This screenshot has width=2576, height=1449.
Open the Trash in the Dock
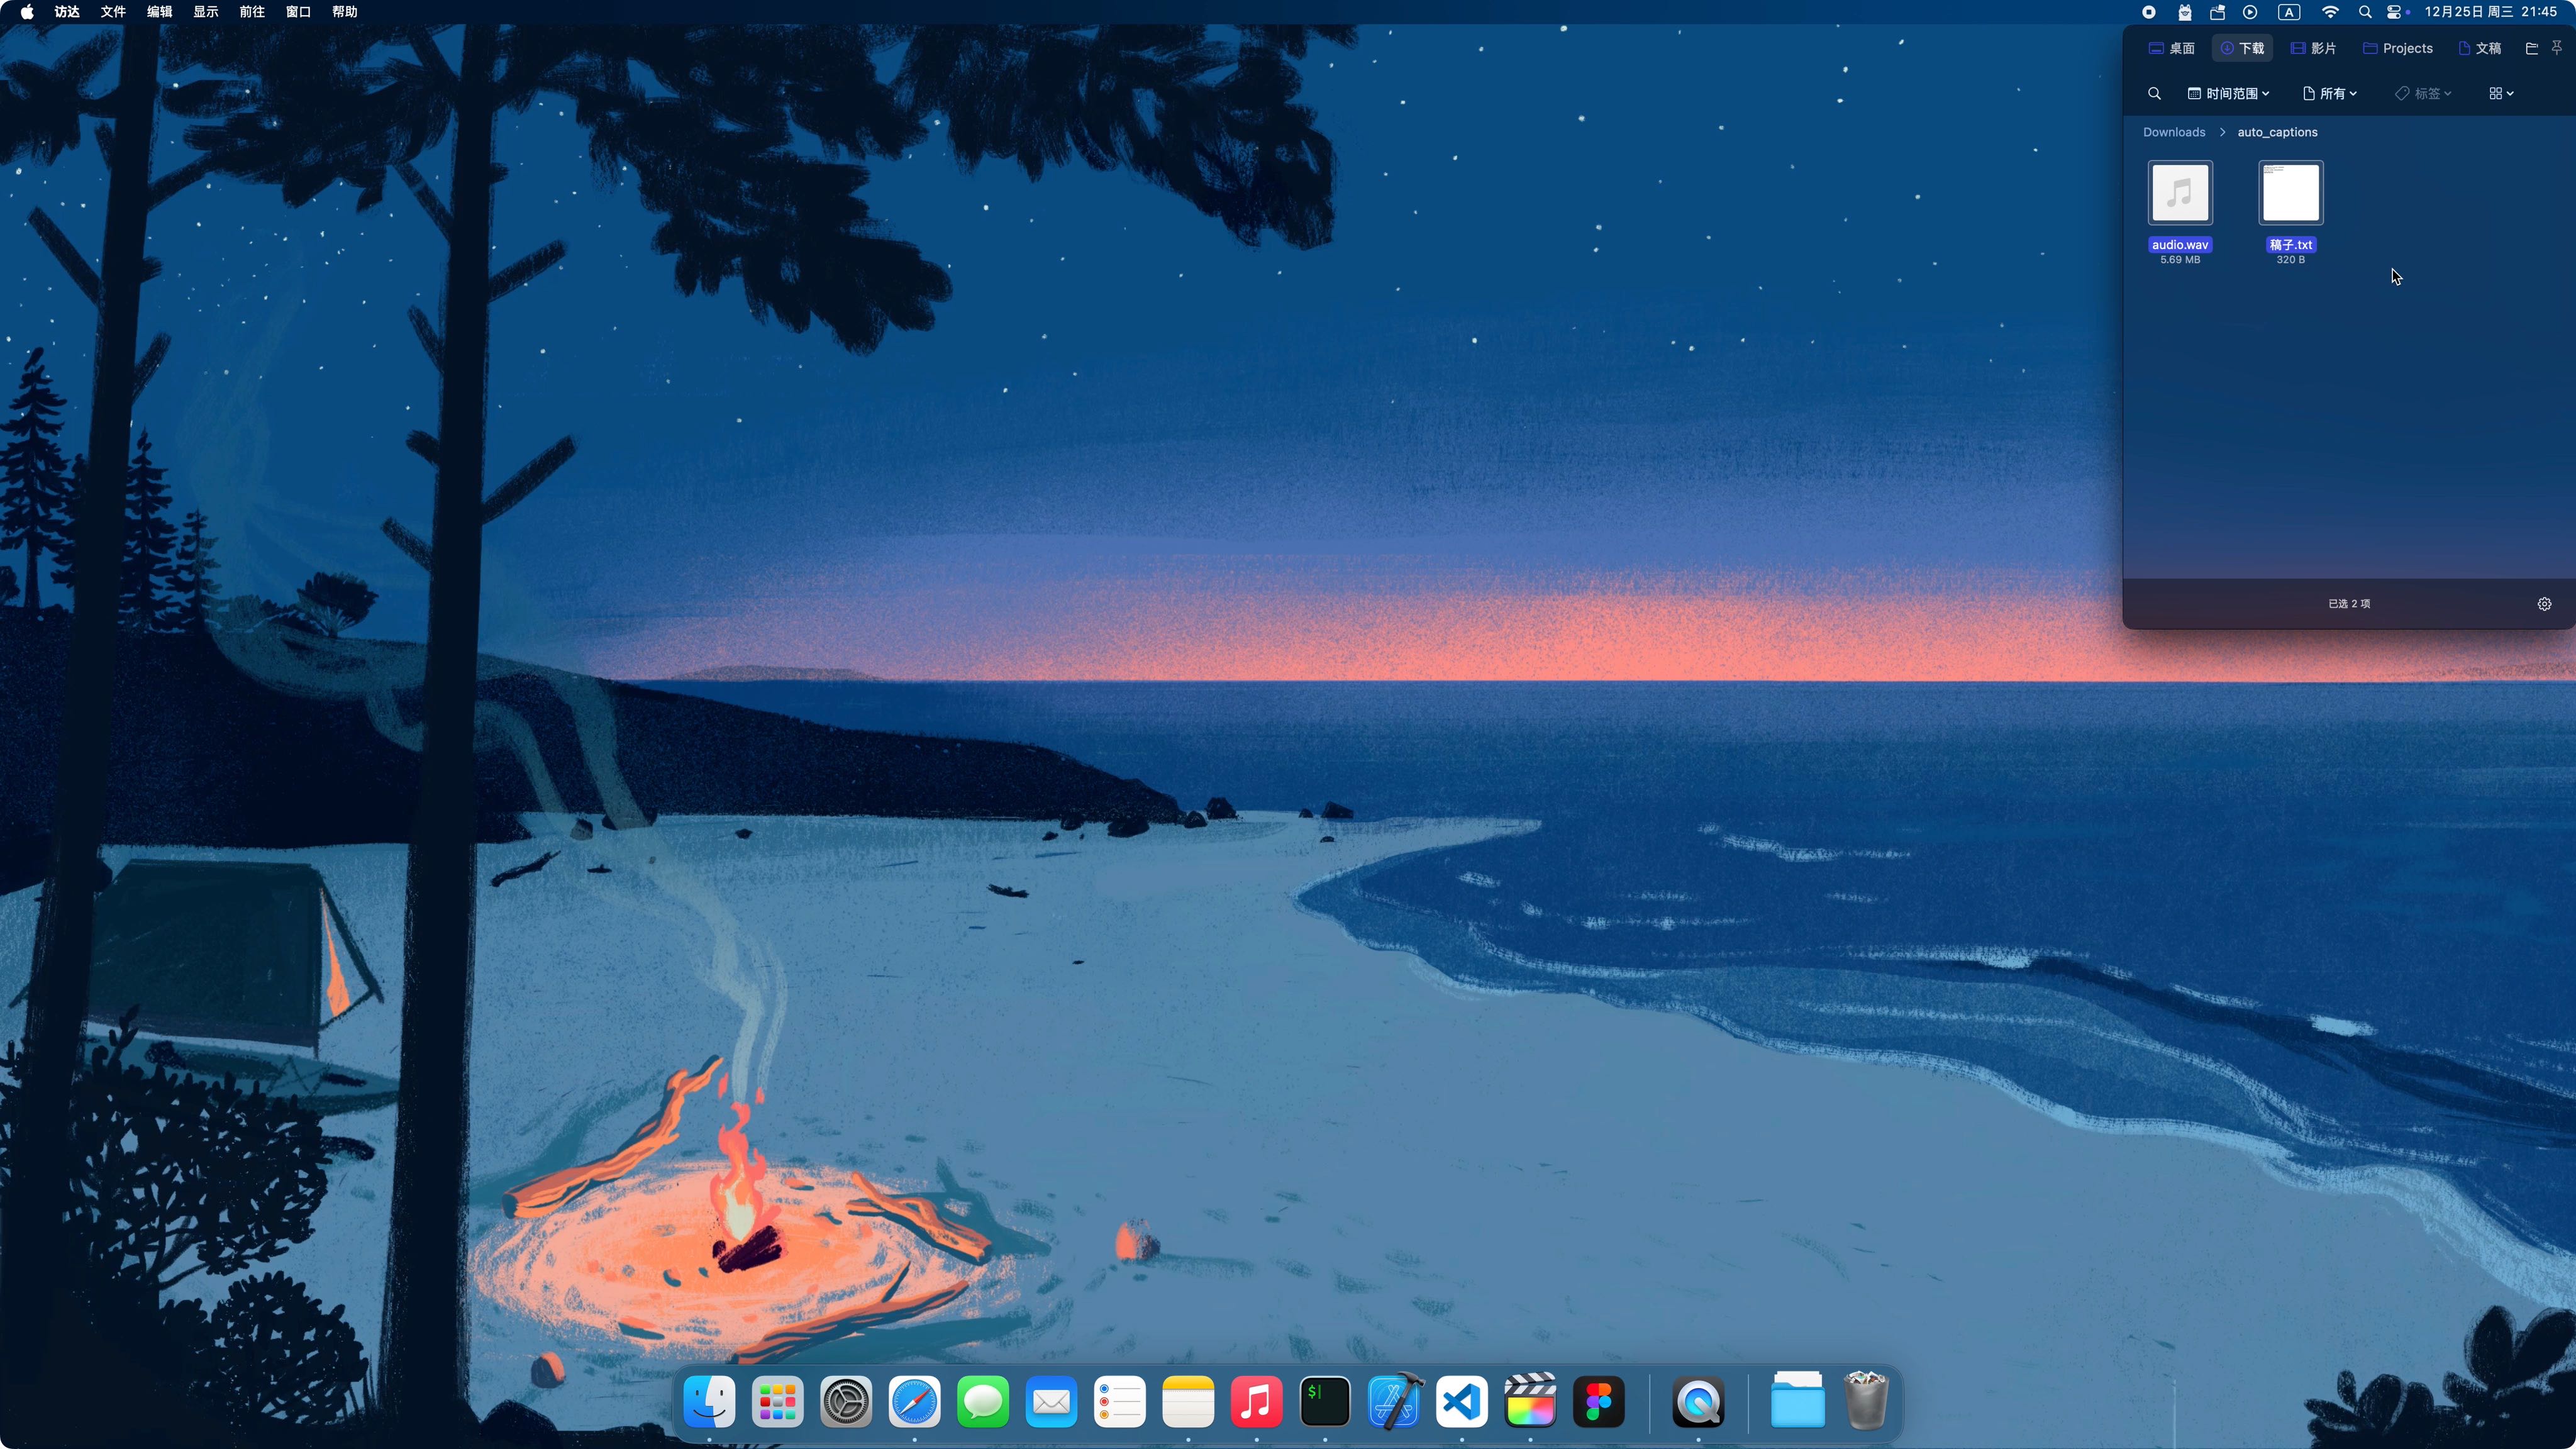pos(1865,1400)
